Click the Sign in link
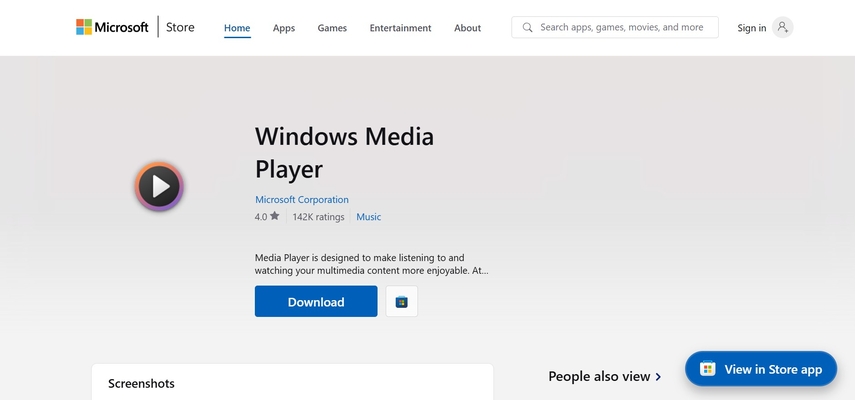Viewport: 855px width, 400px height. point(751,28)
